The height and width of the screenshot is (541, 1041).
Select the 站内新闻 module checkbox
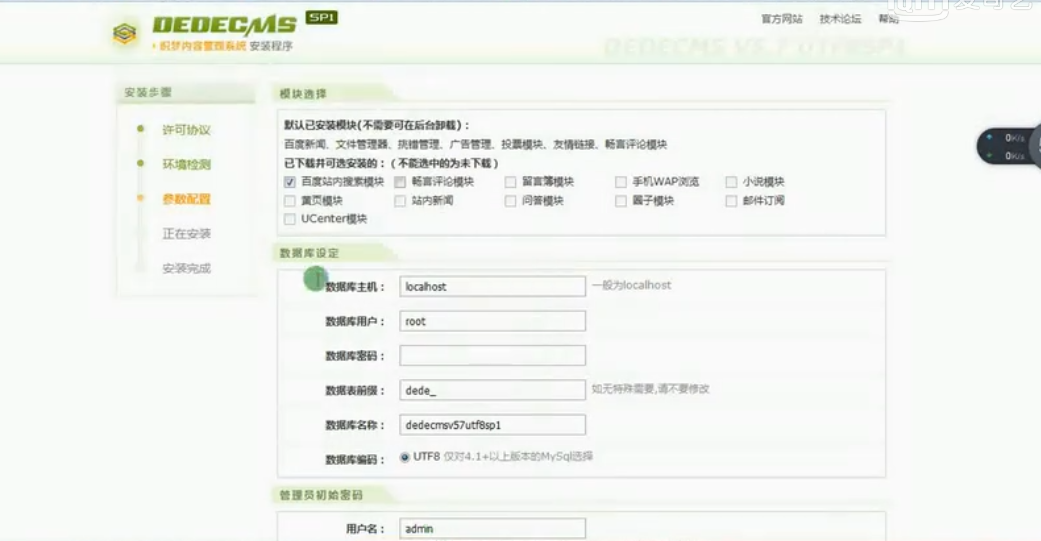(400, 200)
